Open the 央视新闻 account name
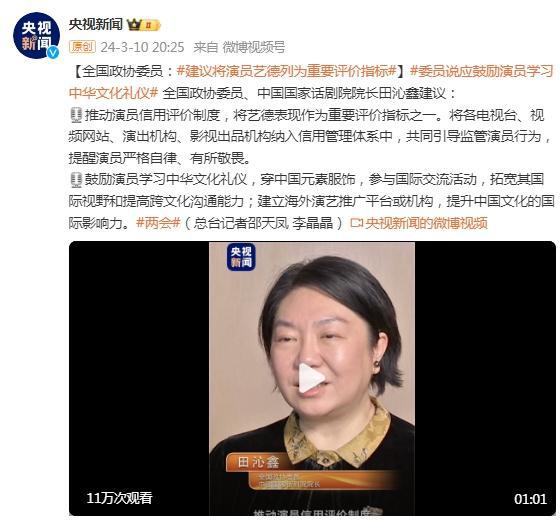Viewport: 560px width, 520px height. tap(95, 25)
